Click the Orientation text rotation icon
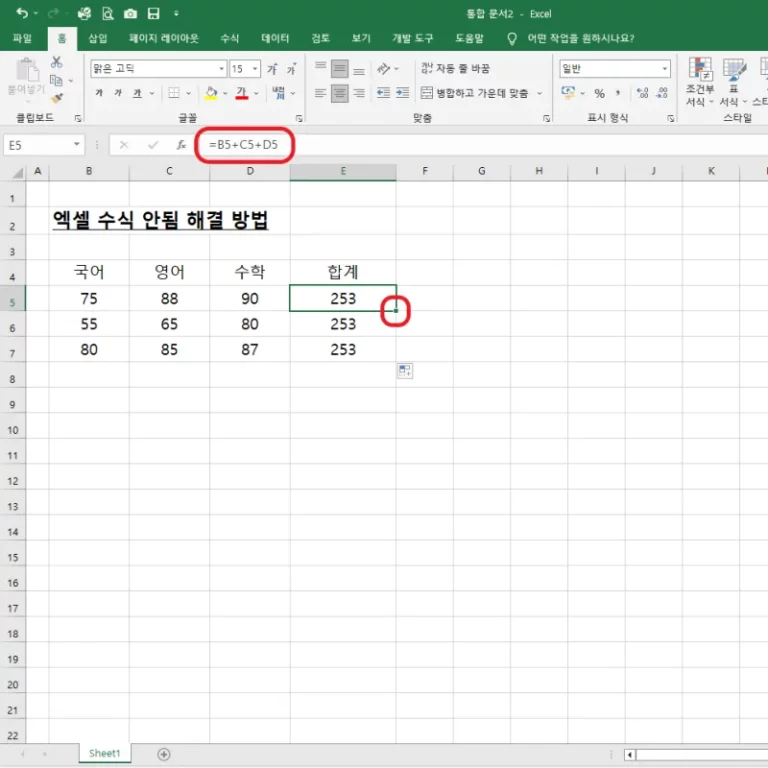This screenshot has height=768, width=768. [x=384, y=69]
